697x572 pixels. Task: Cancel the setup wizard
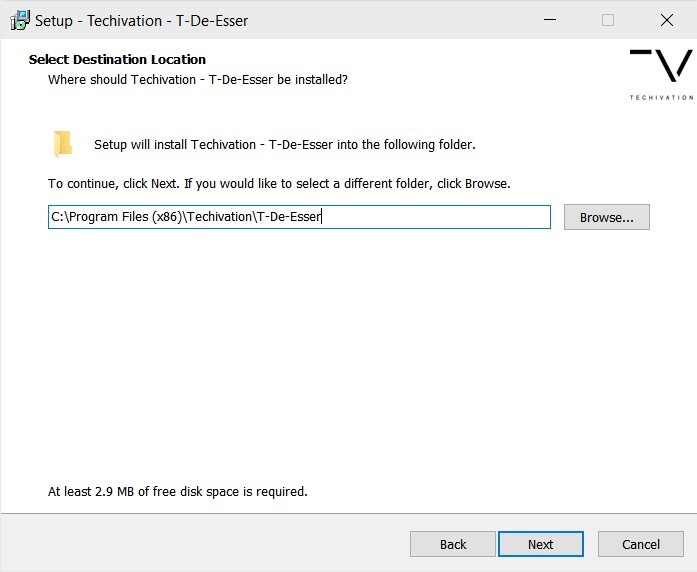[641, 544]
